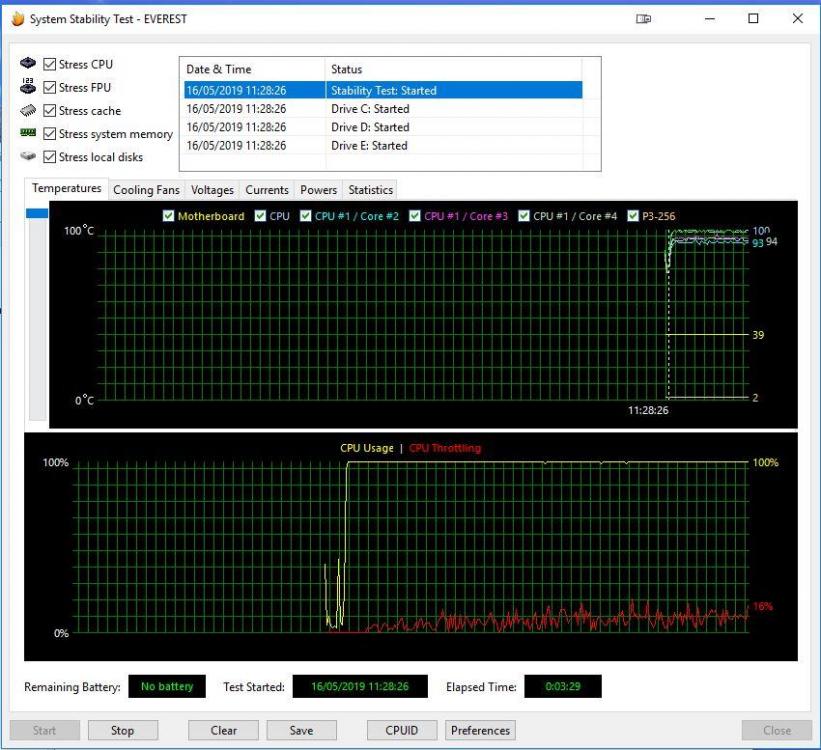
Task: Select the Statistics tab
Action: coord(370,190)
